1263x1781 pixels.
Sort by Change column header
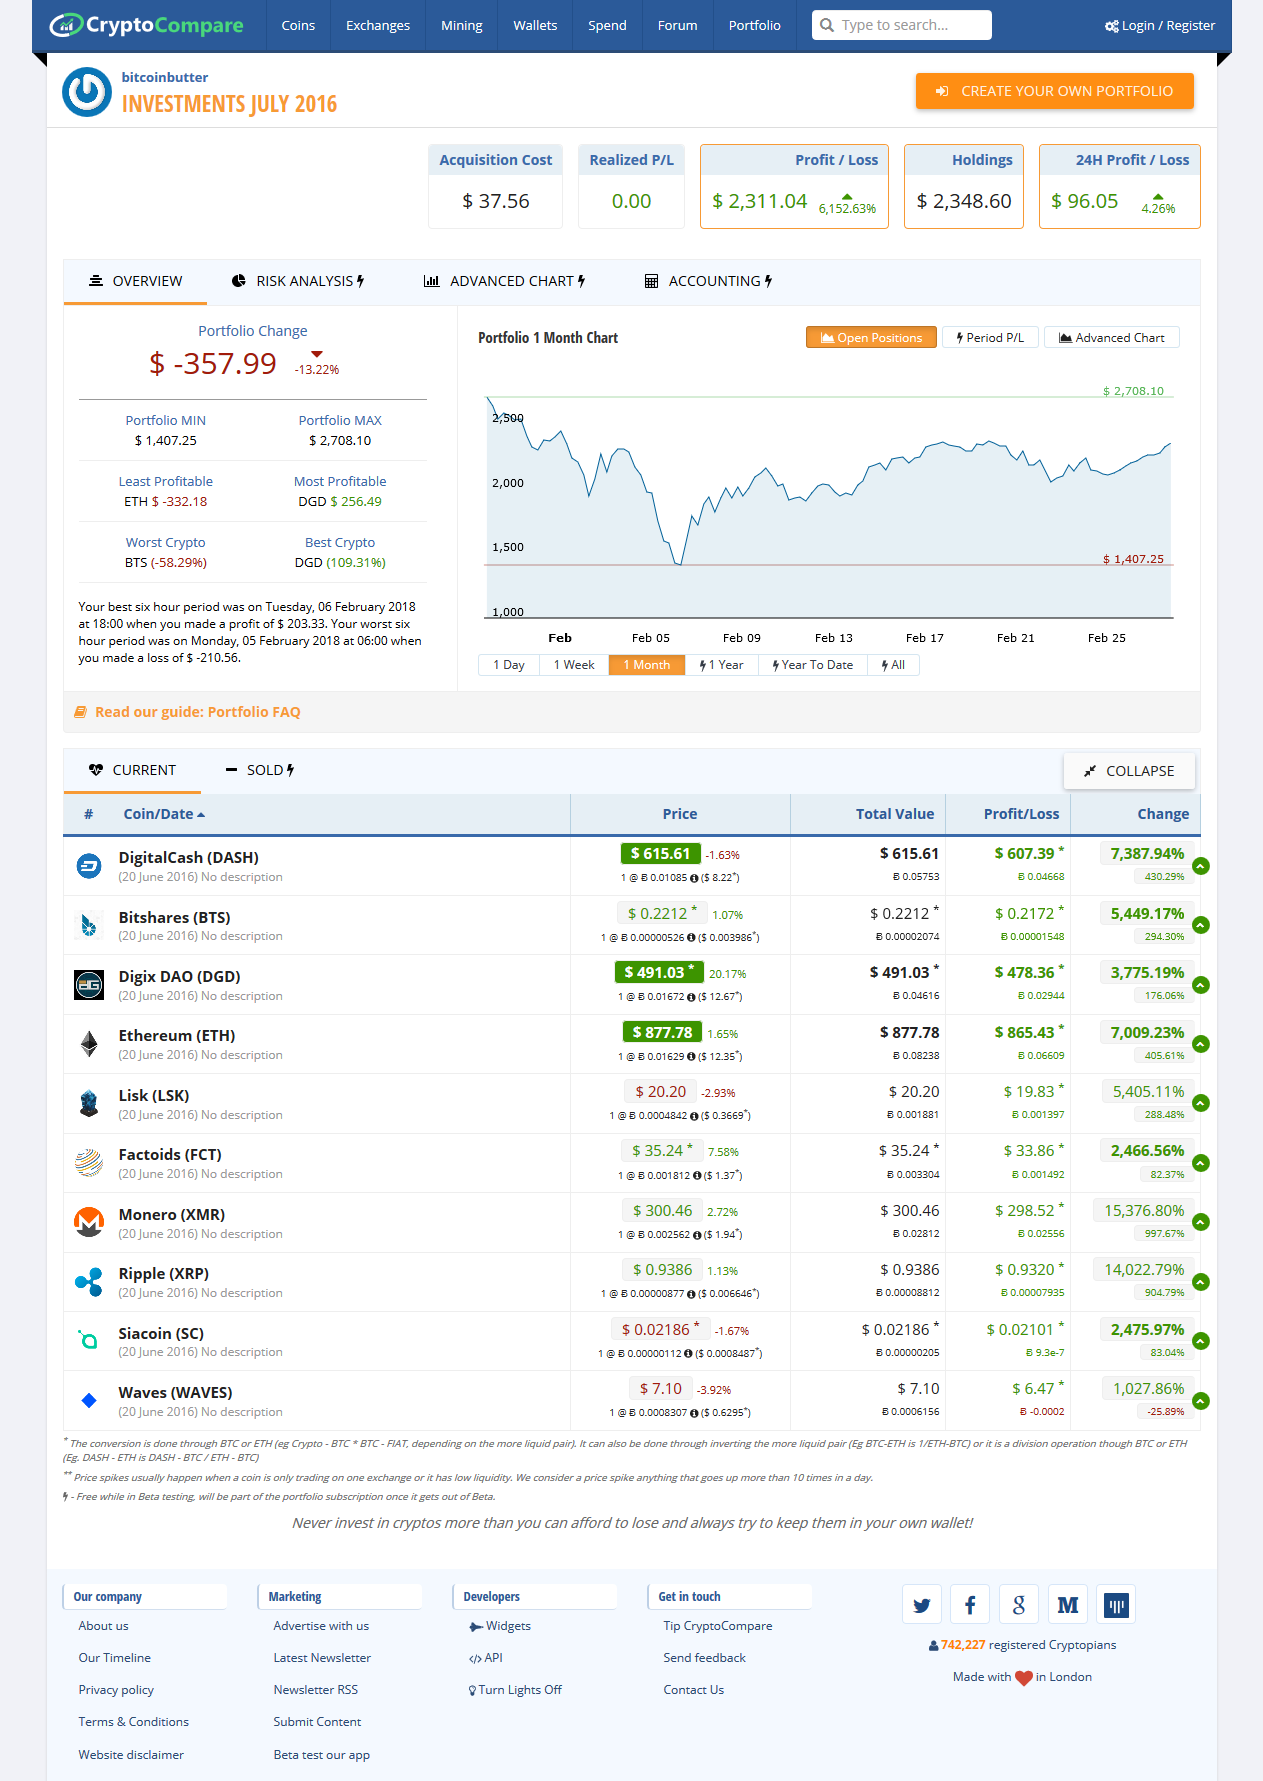1163,814
